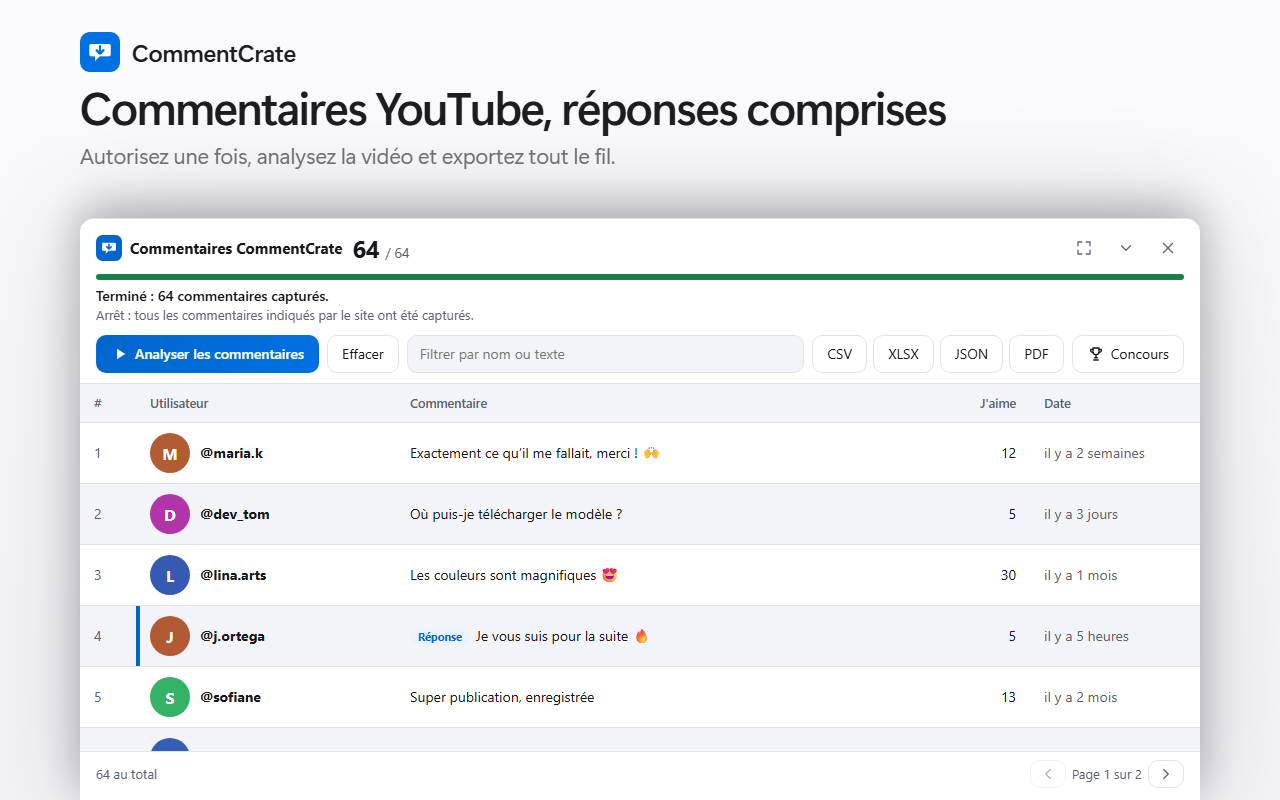Open the Concours trophy button

pos(1128,354)
